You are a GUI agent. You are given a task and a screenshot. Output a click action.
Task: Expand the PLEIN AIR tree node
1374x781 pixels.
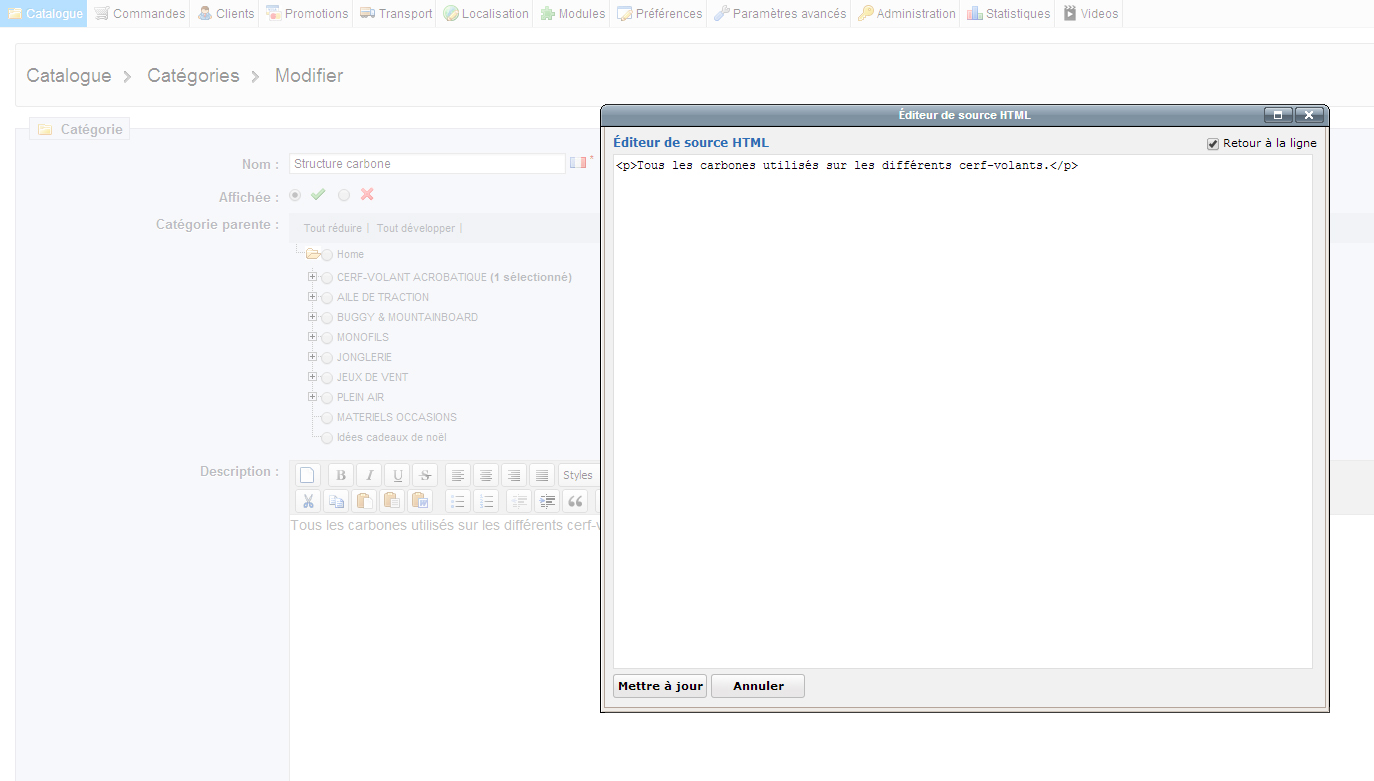click(x=313, y=397)
